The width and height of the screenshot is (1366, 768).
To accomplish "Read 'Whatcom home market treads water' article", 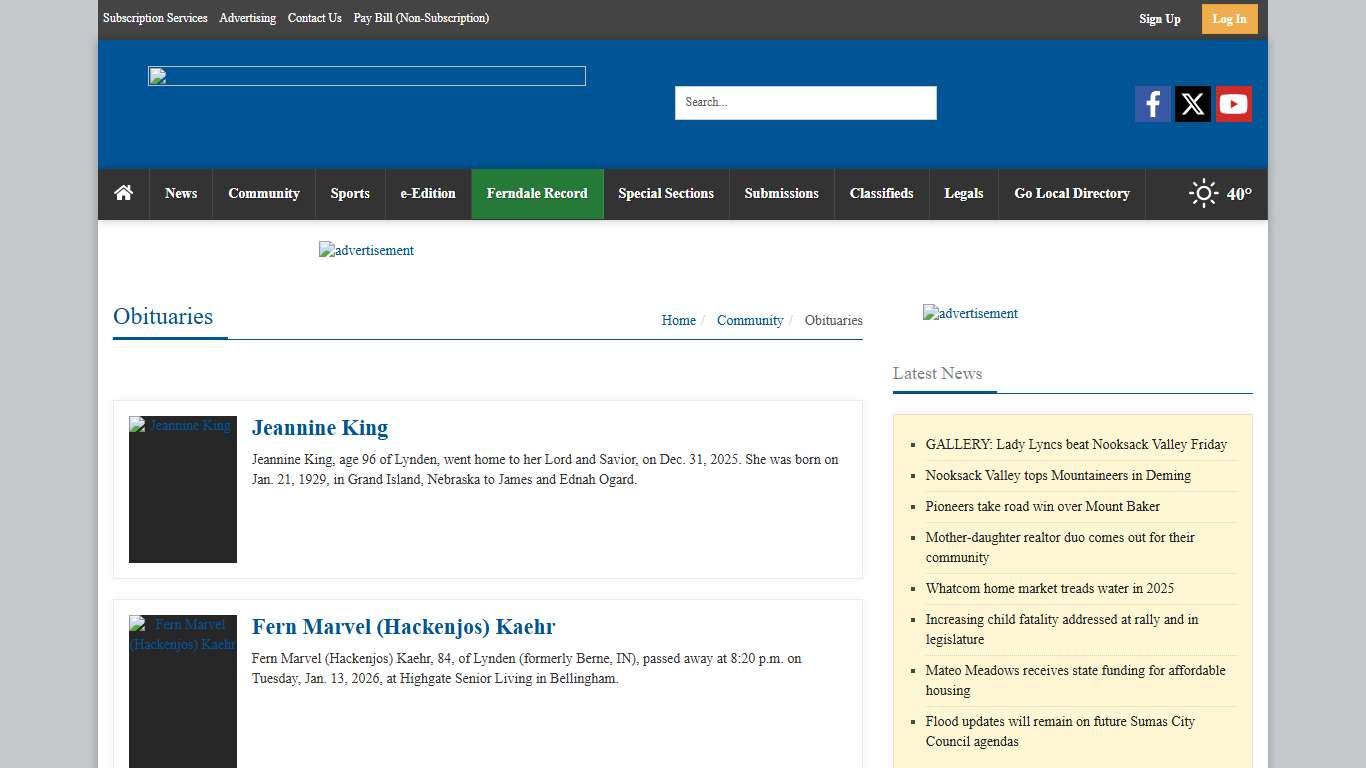I will point(1049,589).
